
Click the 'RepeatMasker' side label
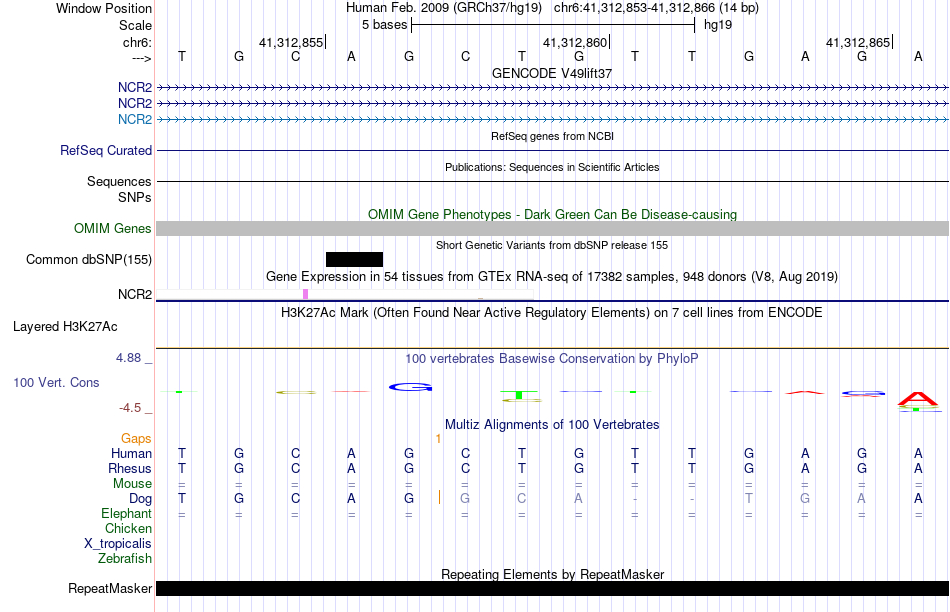pos(110,588)
